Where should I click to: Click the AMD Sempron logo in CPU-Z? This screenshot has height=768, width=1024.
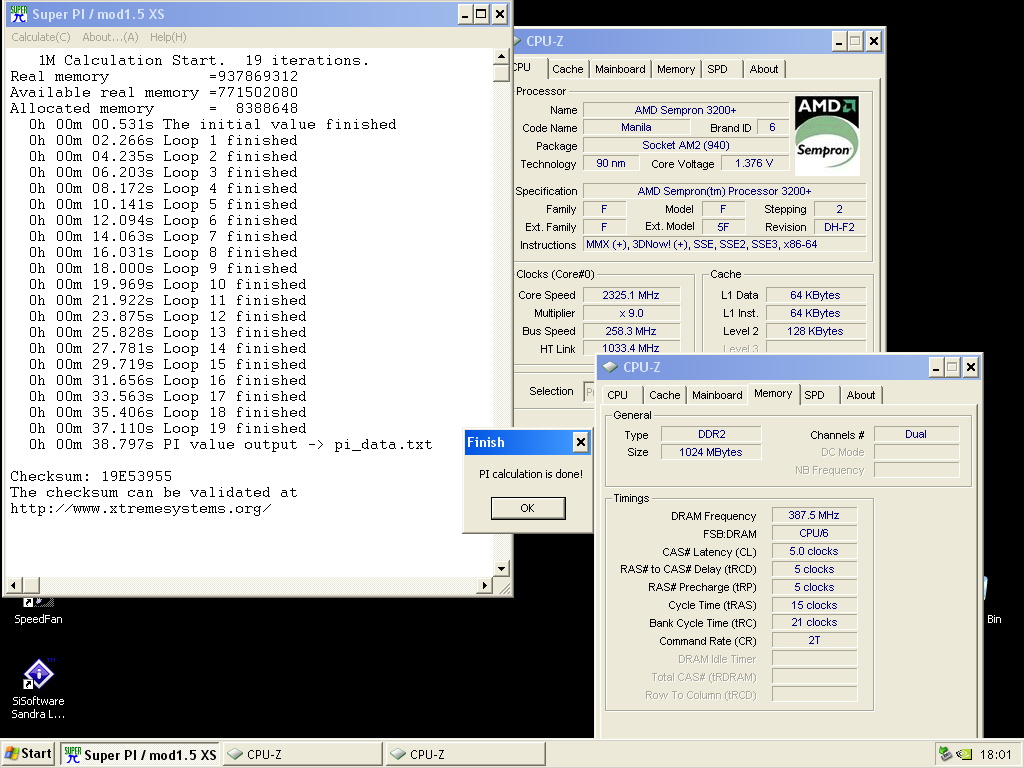coord(827,135)
